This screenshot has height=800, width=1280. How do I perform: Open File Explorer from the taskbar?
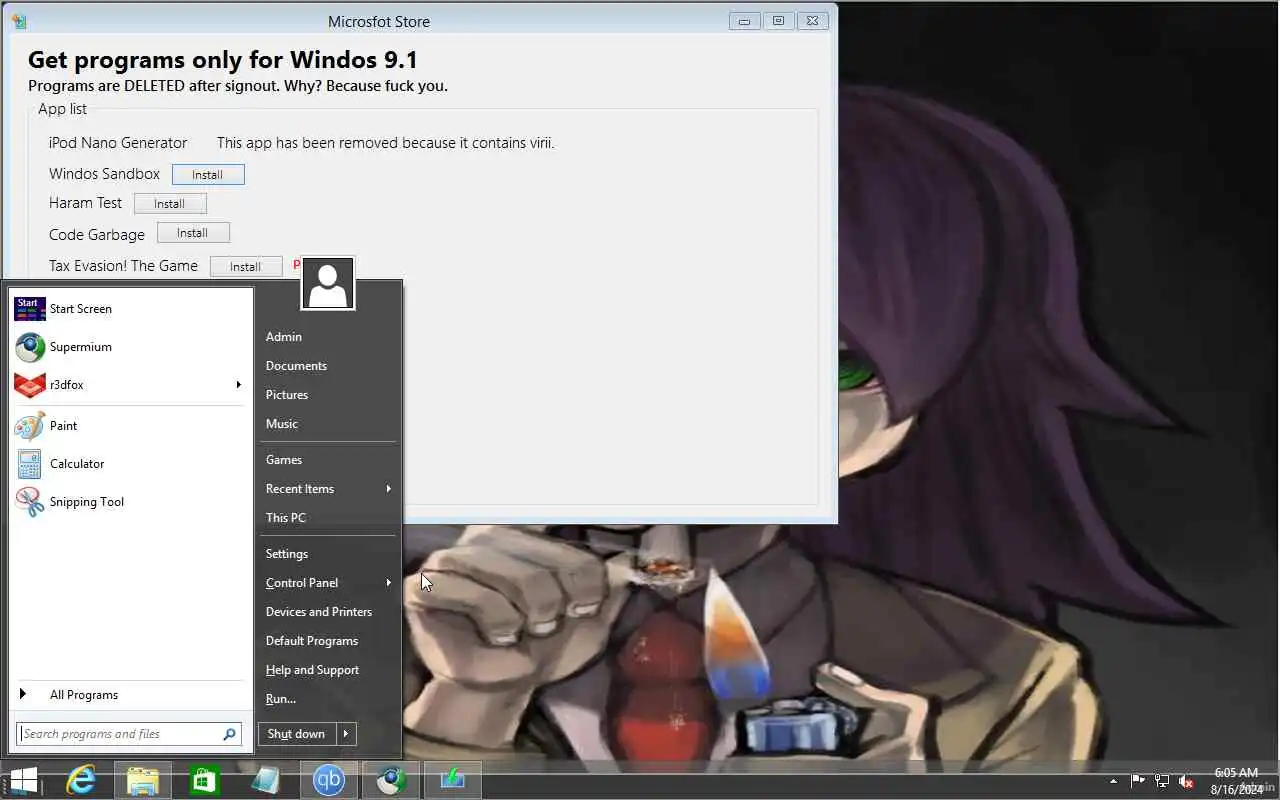(x=143, y=780)
